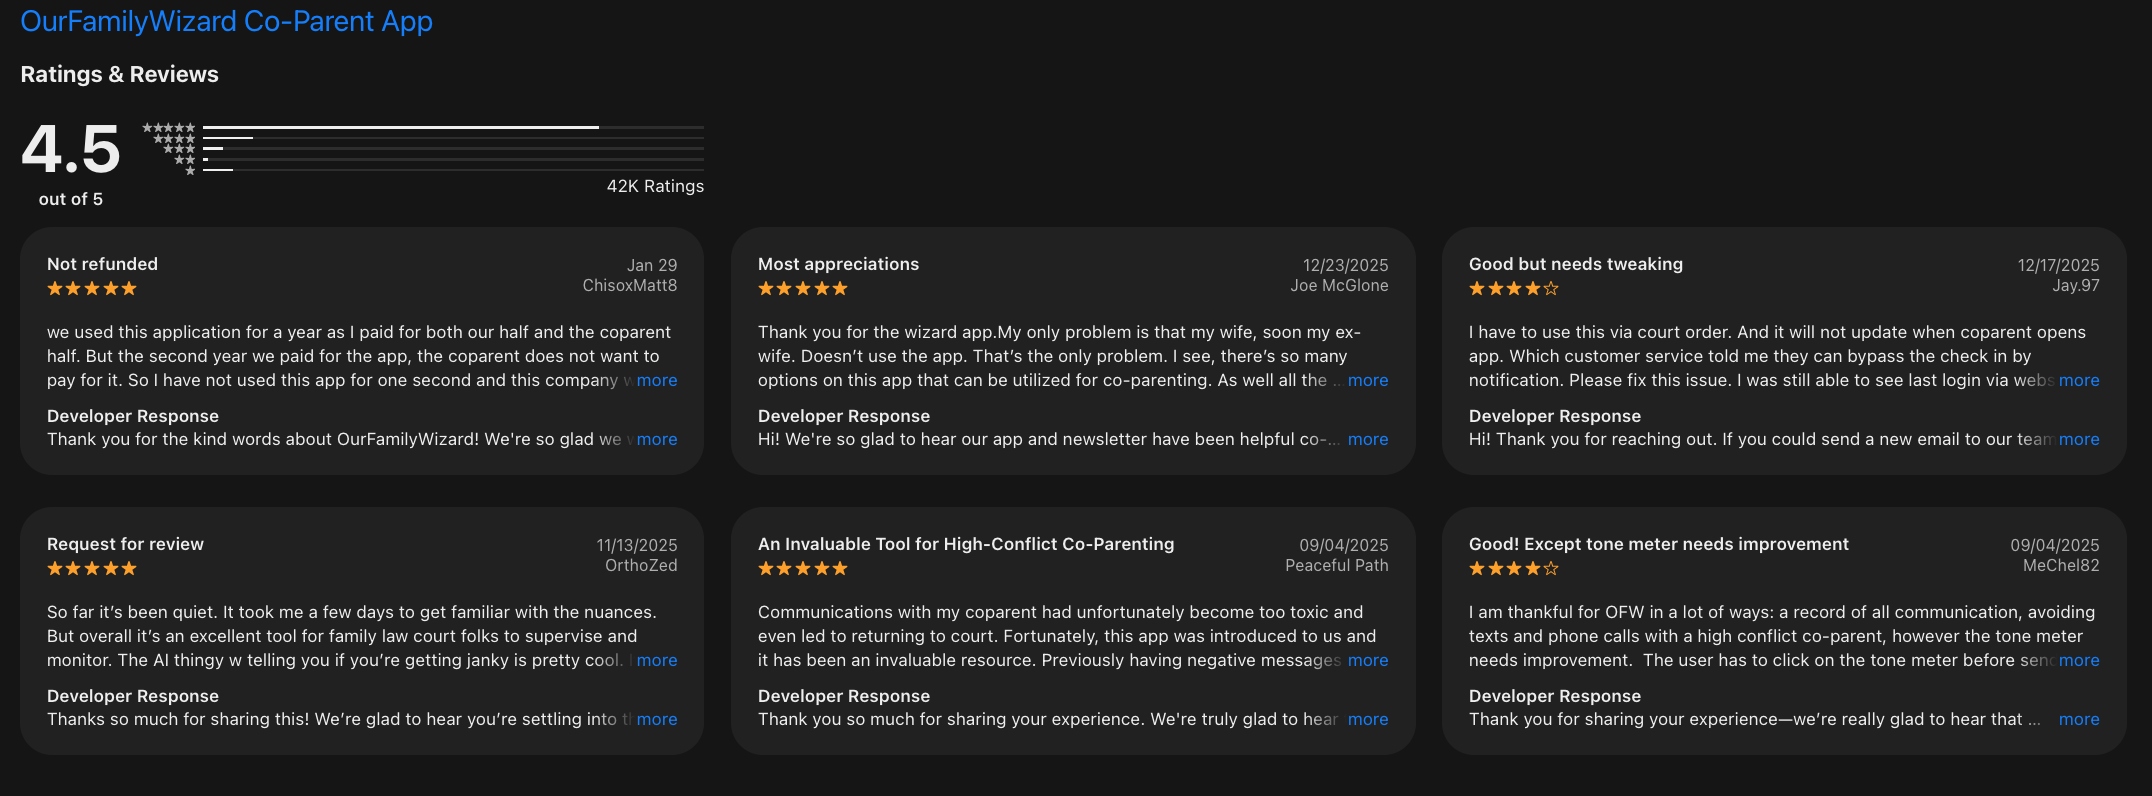Expand the developer response under "Request for review"
This screenshot has height=796, width=2152.
coord(657,719)
